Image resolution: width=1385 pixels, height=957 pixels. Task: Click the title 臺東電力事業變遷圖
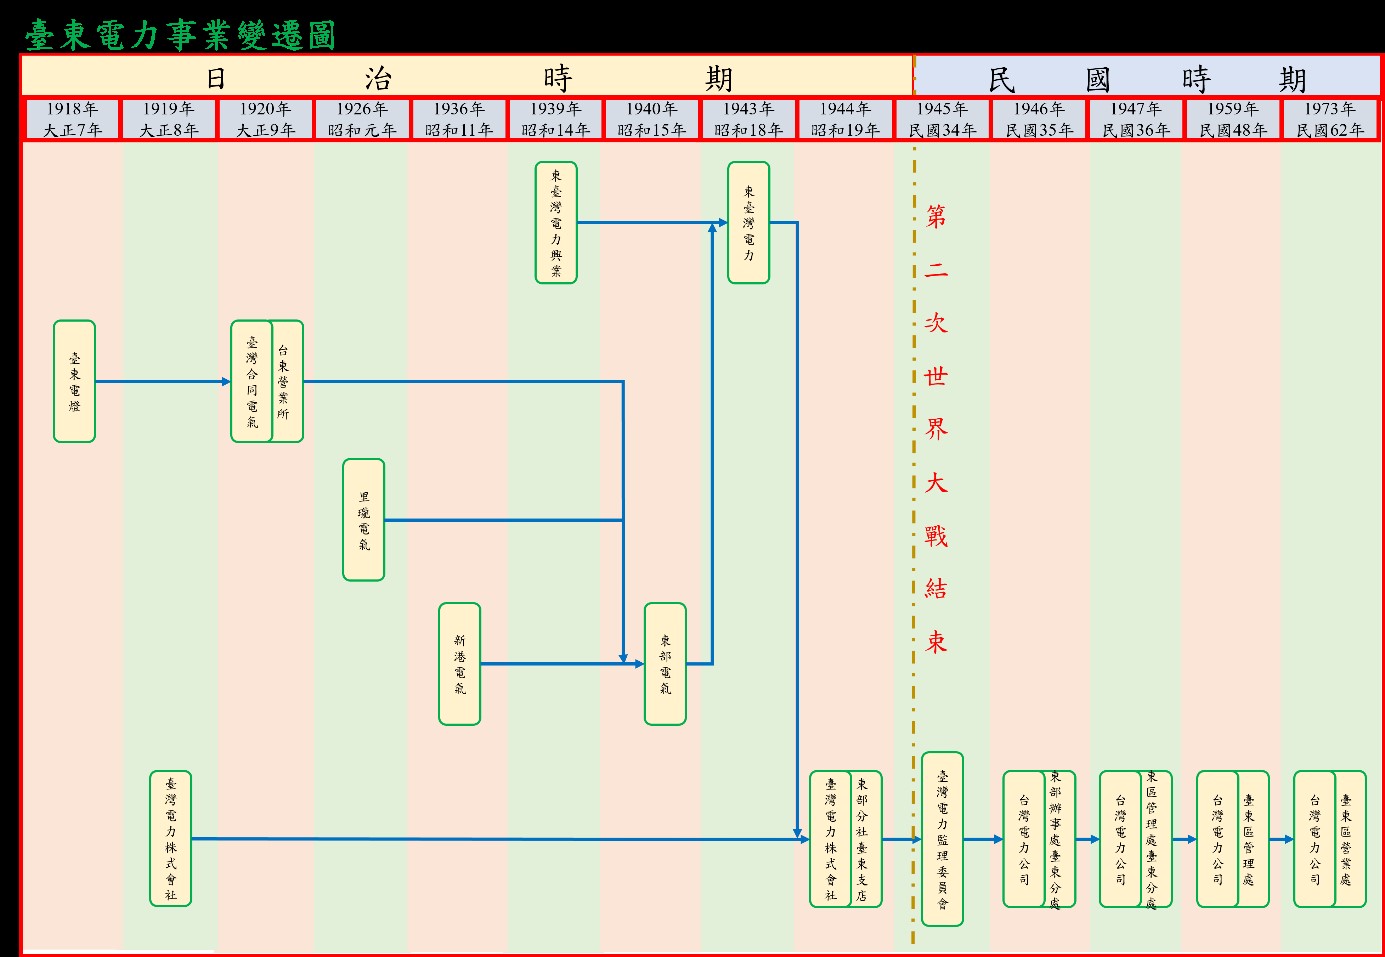click(180, 34)
